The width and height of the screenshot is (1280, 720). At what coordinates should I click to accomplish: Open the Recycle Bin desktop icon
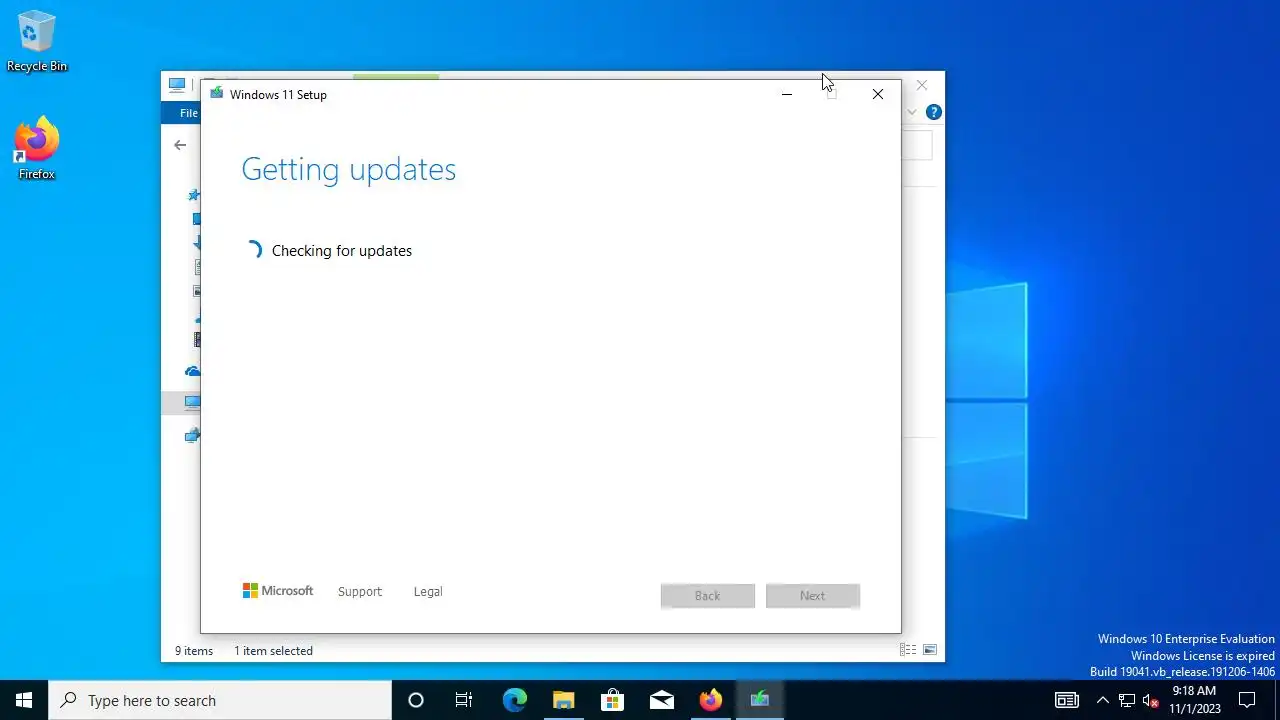[x=37, y=41]
